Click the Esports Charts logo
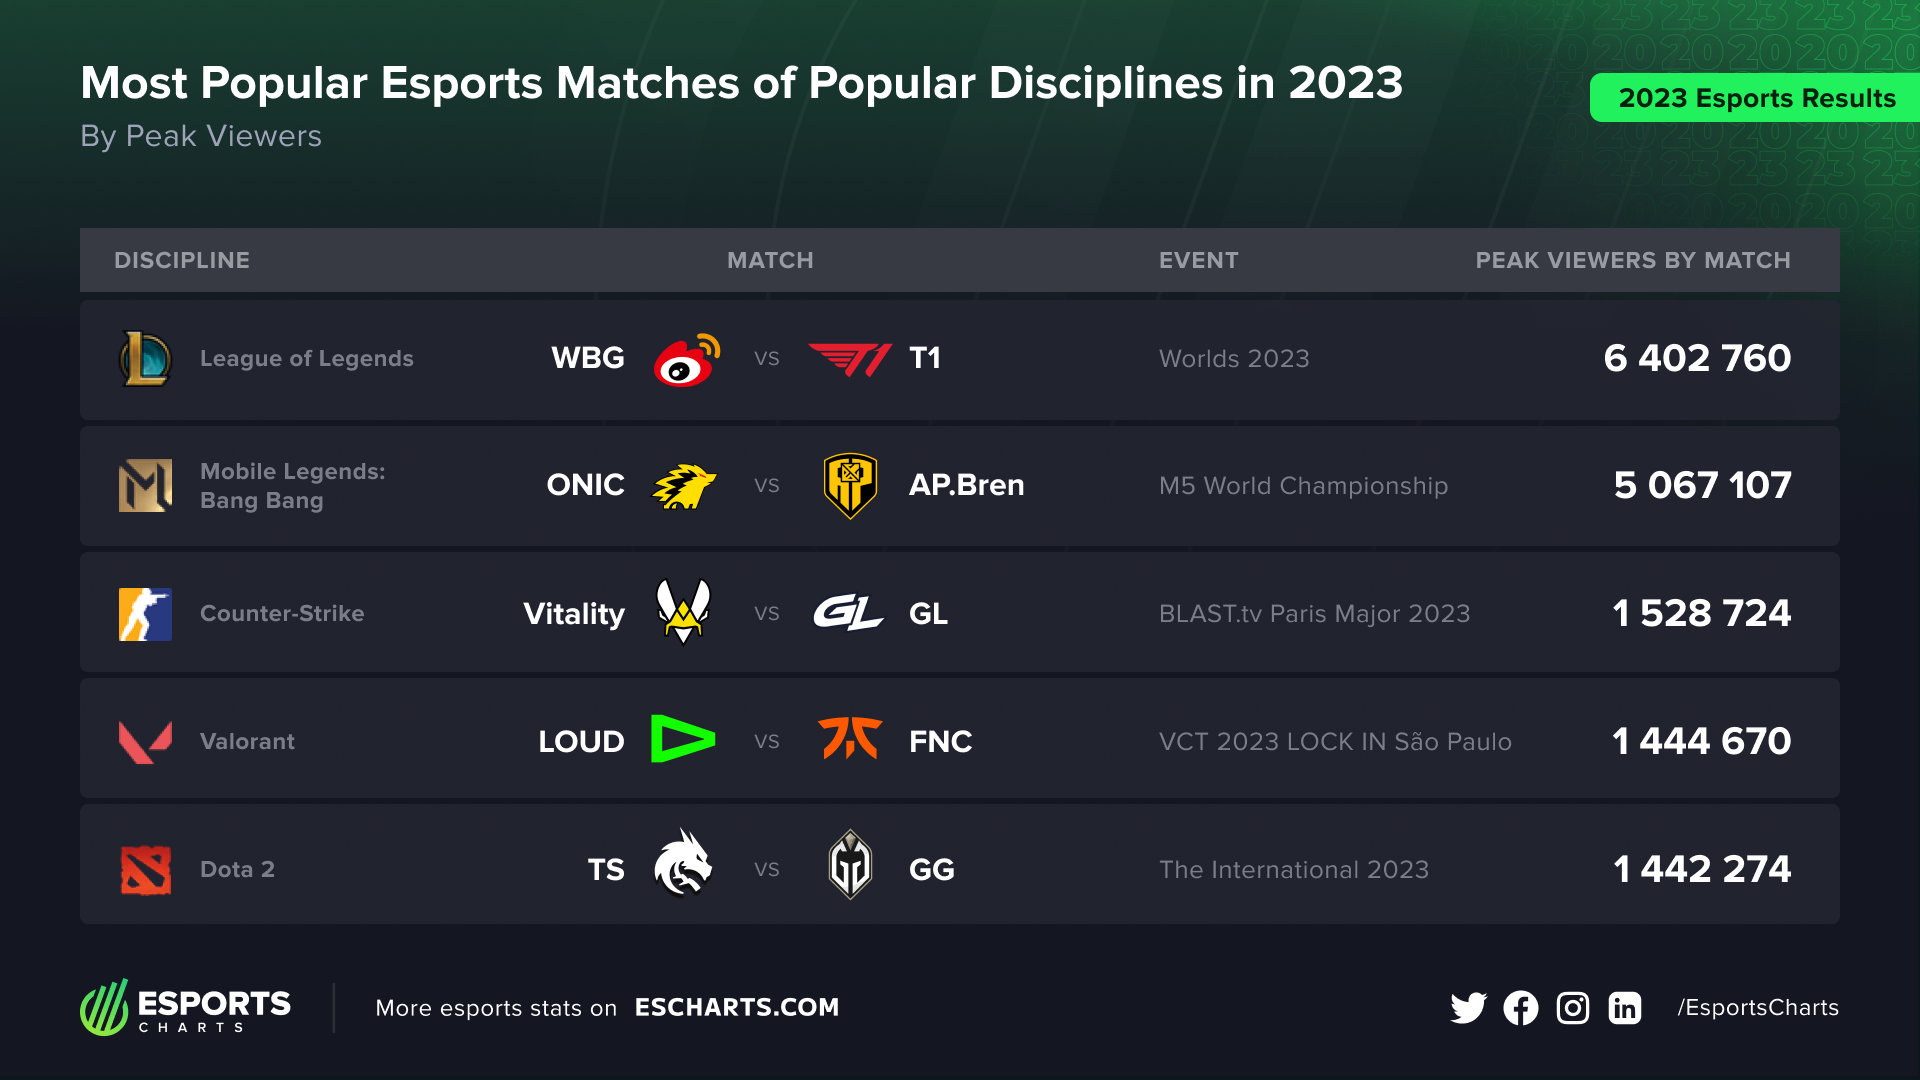 (x=186, y=1008)
